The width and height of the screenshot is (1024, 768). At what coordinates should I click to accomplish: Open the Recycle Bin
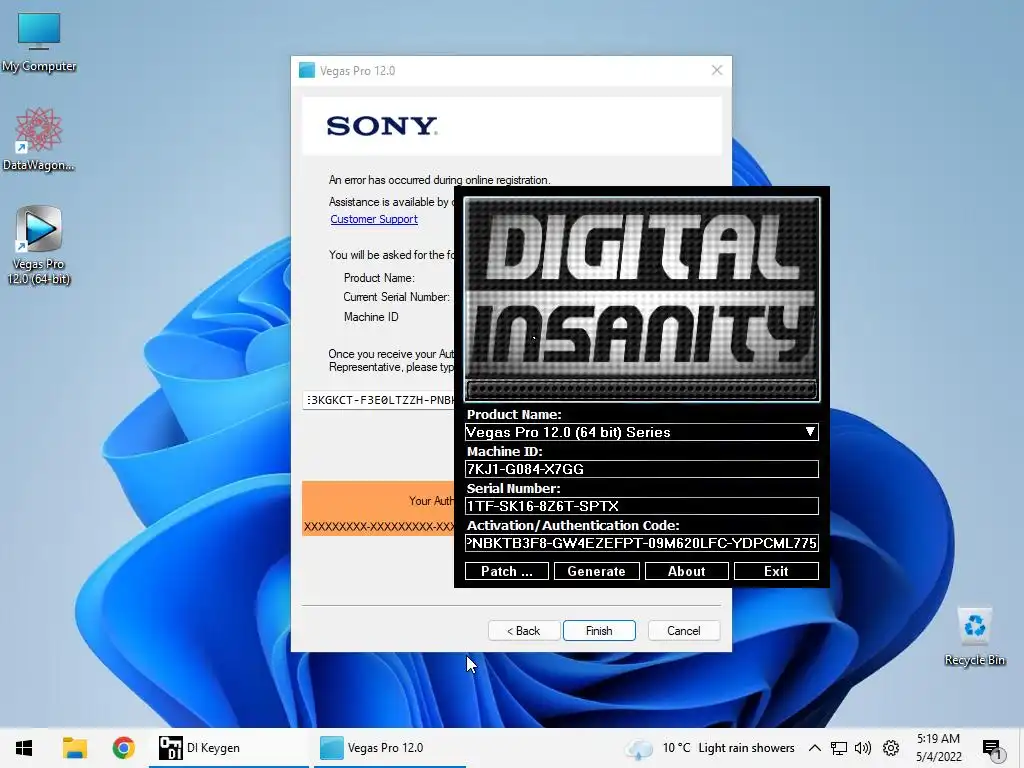(974, 637)
